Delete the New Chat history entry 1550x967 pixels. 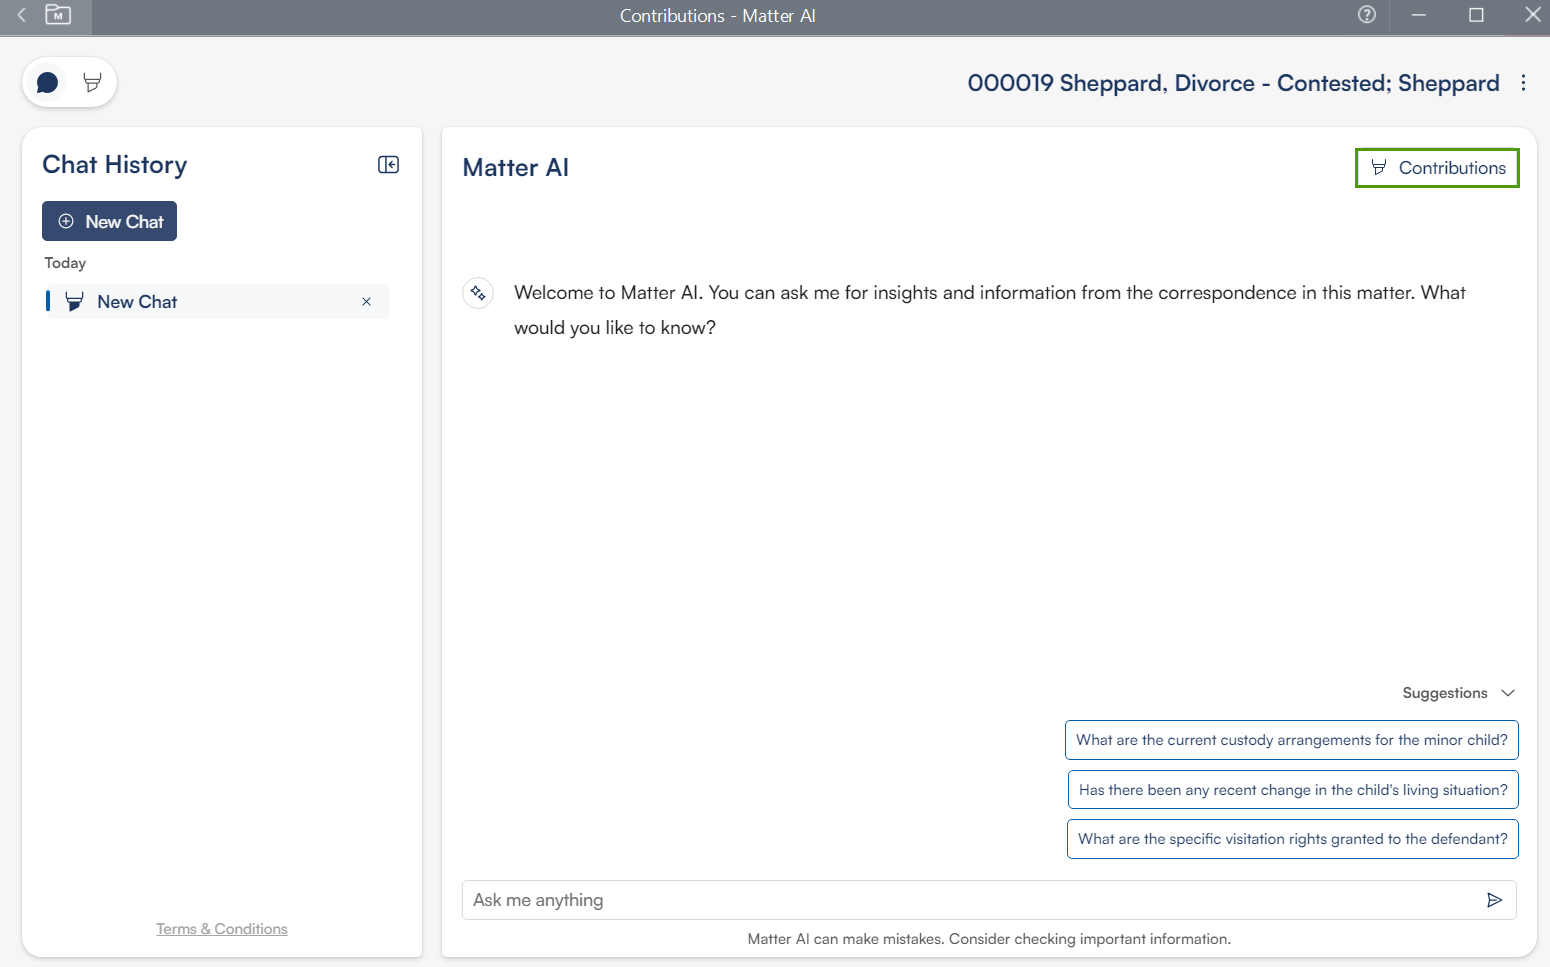coord(366,302)
